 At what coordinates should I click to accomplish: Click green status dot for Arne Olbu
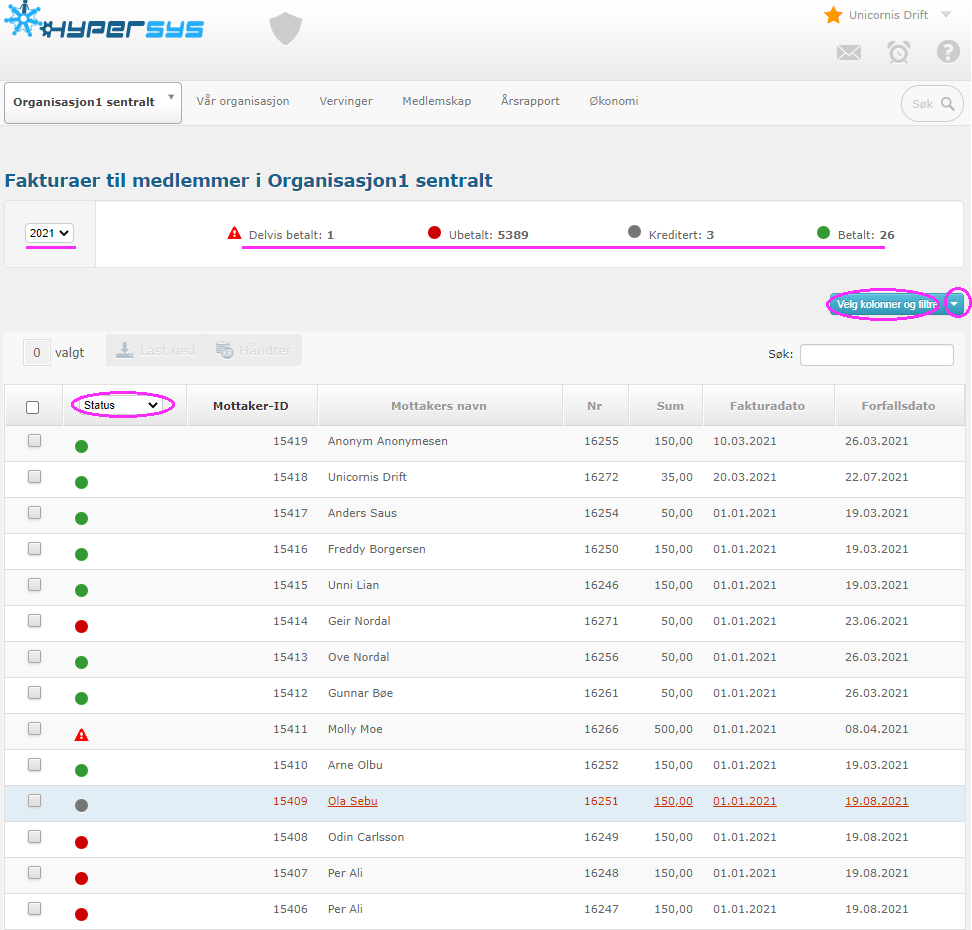(x=81, y=770)
